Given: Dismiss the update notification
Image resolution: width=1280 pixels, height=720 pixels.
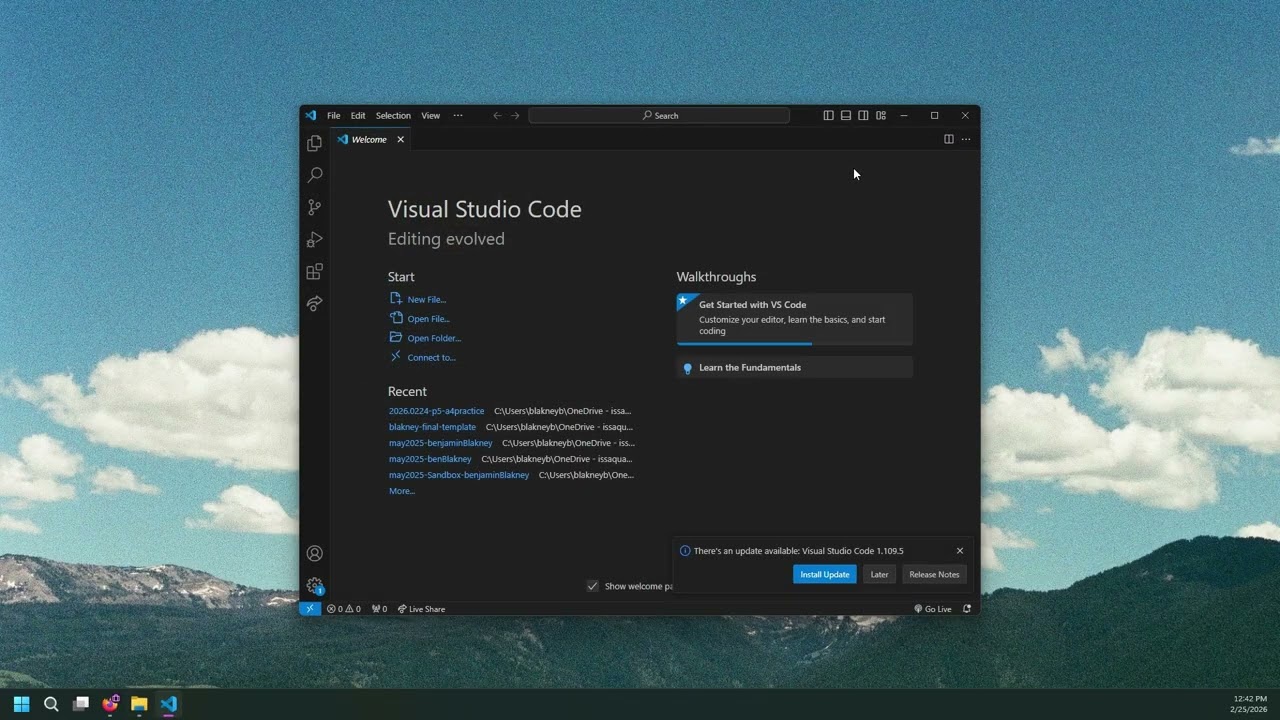Looking at the screenshot, I should tap(960, 551).
